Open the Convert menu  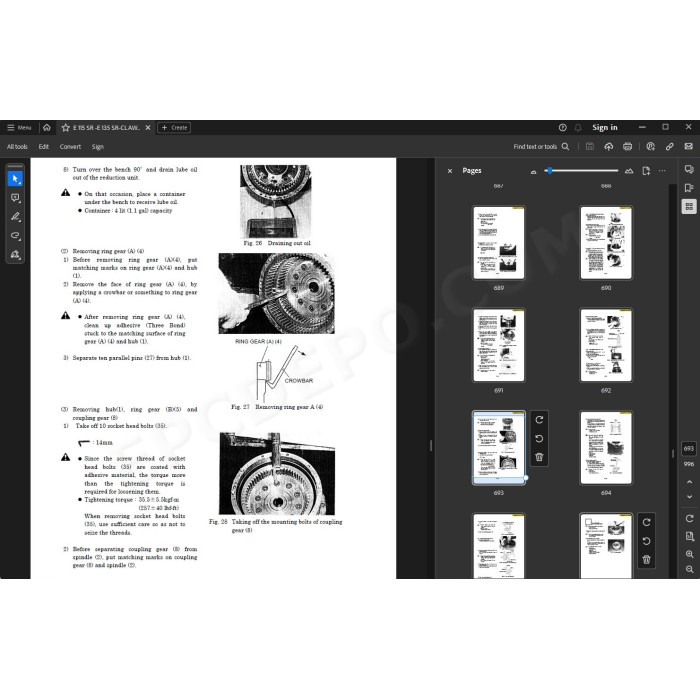[70, 146]
